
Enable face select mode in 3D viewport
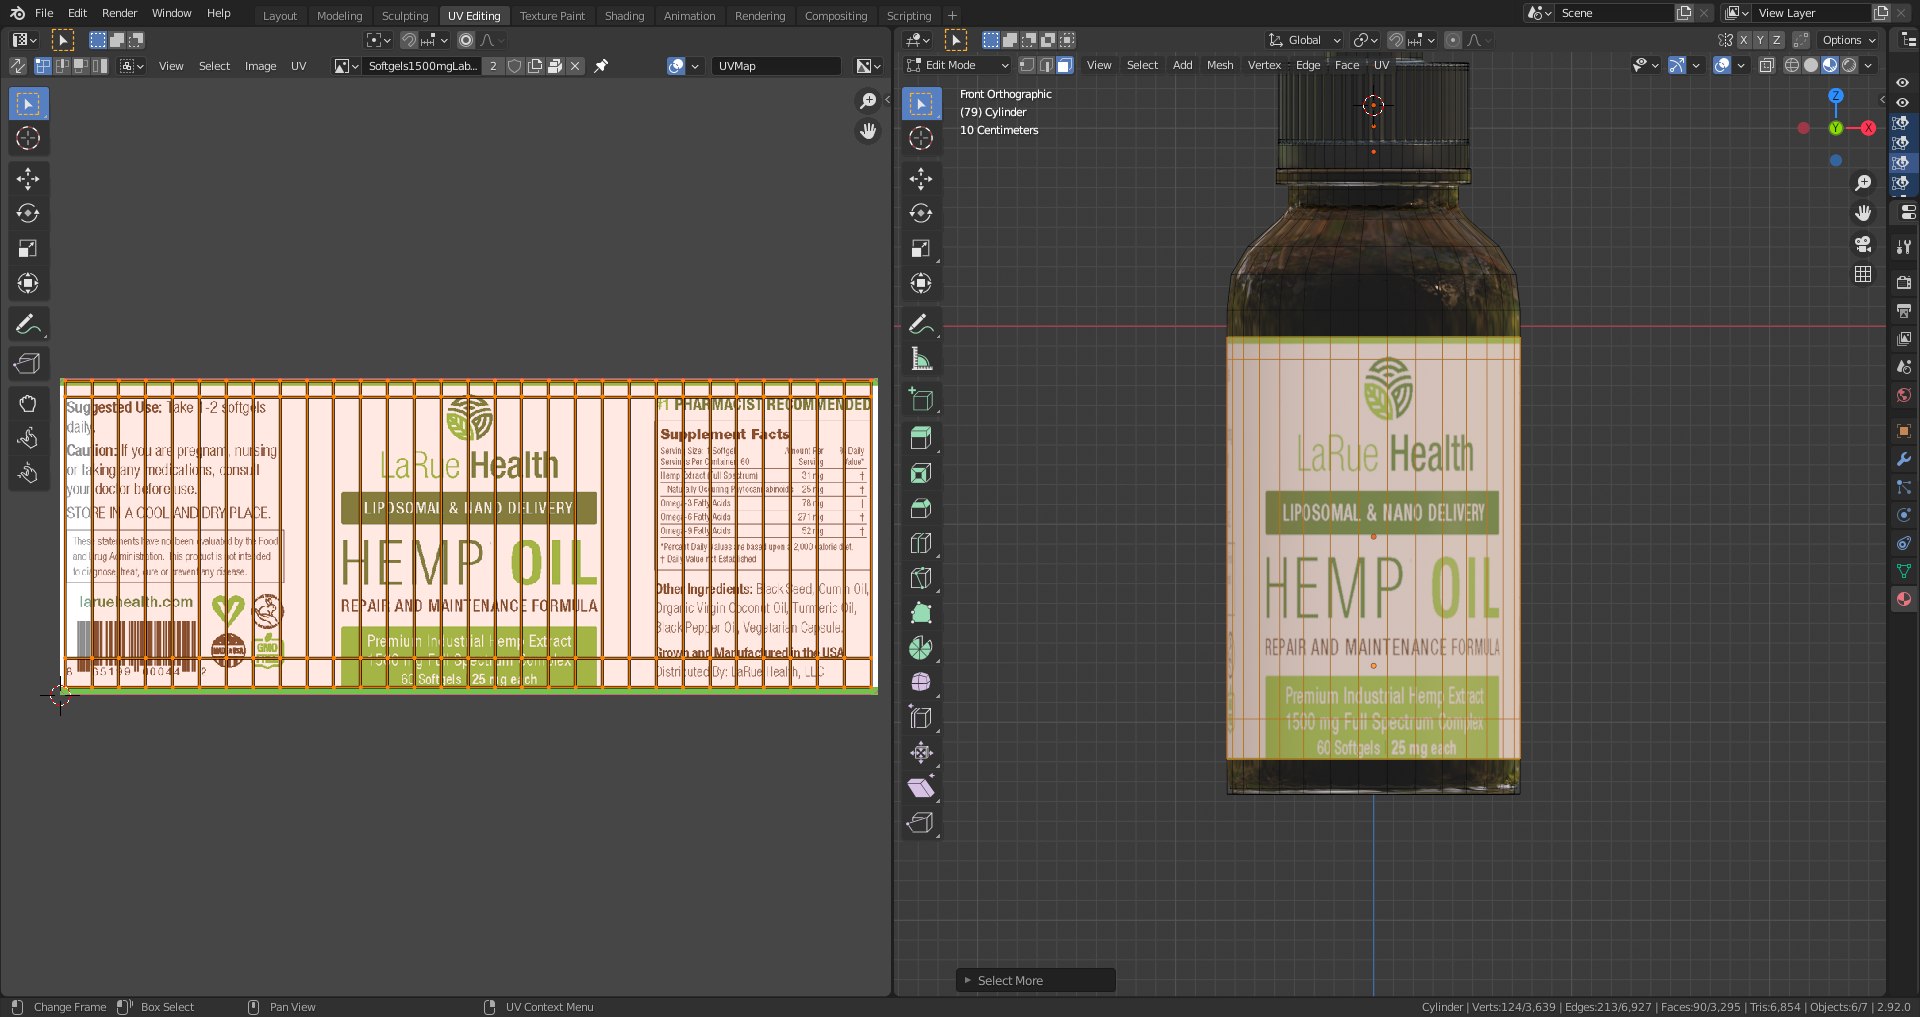1065,65
